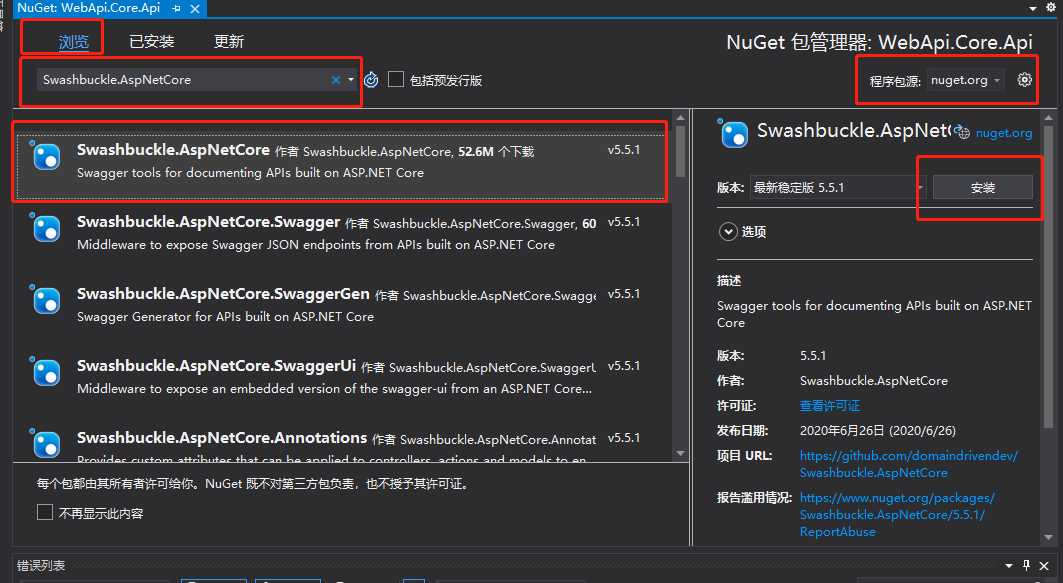Click the details pane vertical scrollbar thumb
Viewport: 1063px width, 583px height.
tap(1048, 277)
